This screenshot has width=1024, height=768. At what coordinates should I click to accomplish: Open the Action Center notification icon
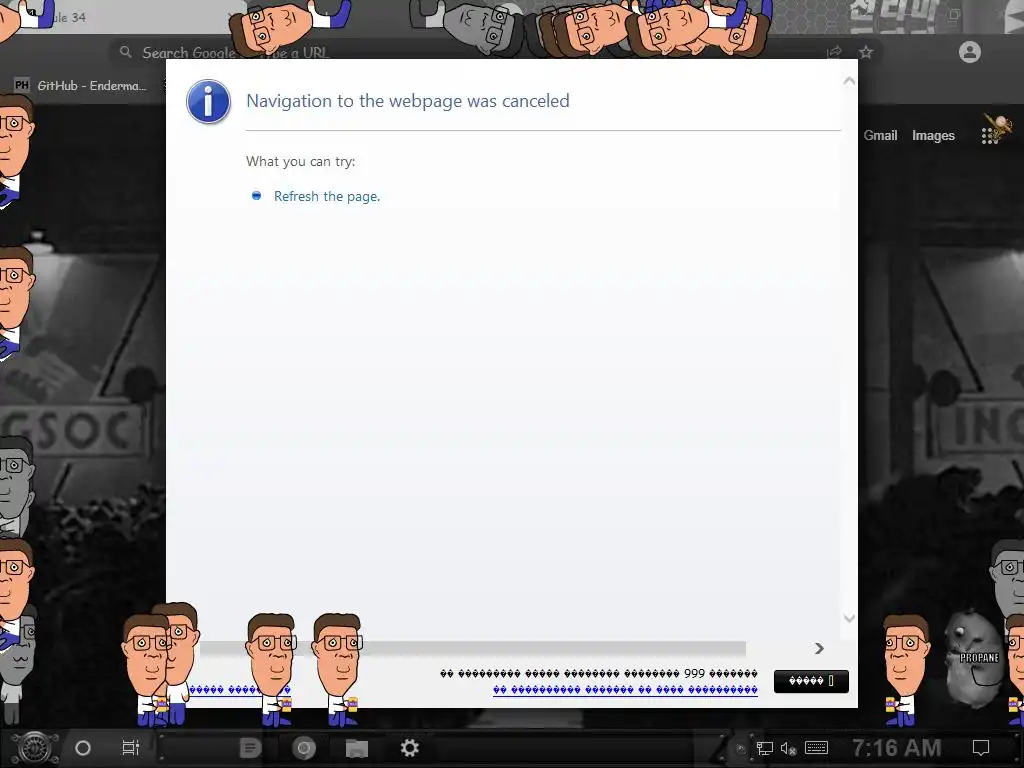click(981, 748)
